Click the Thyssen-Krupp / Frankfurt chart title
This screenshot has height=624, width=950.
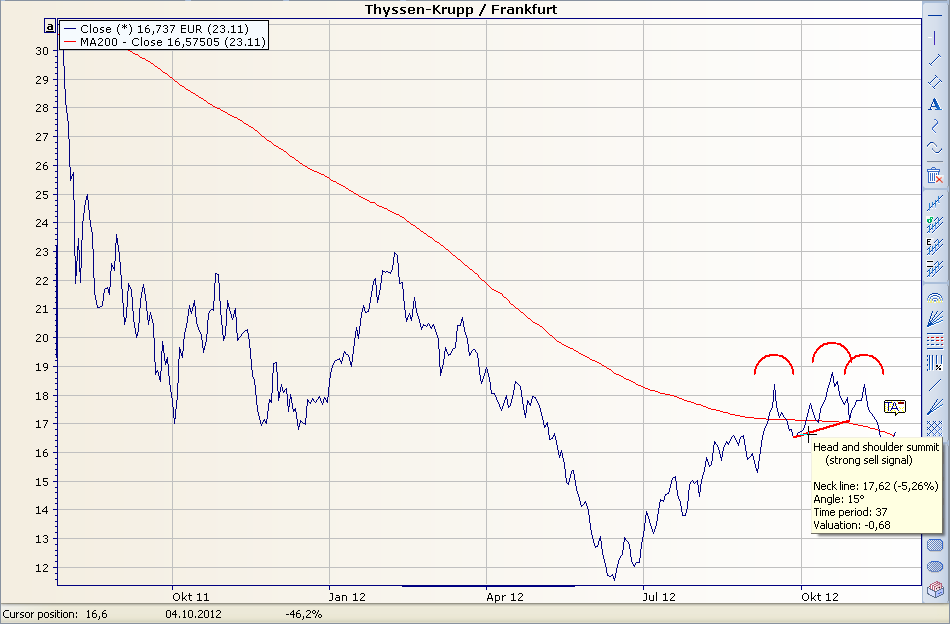click(460, 10)
